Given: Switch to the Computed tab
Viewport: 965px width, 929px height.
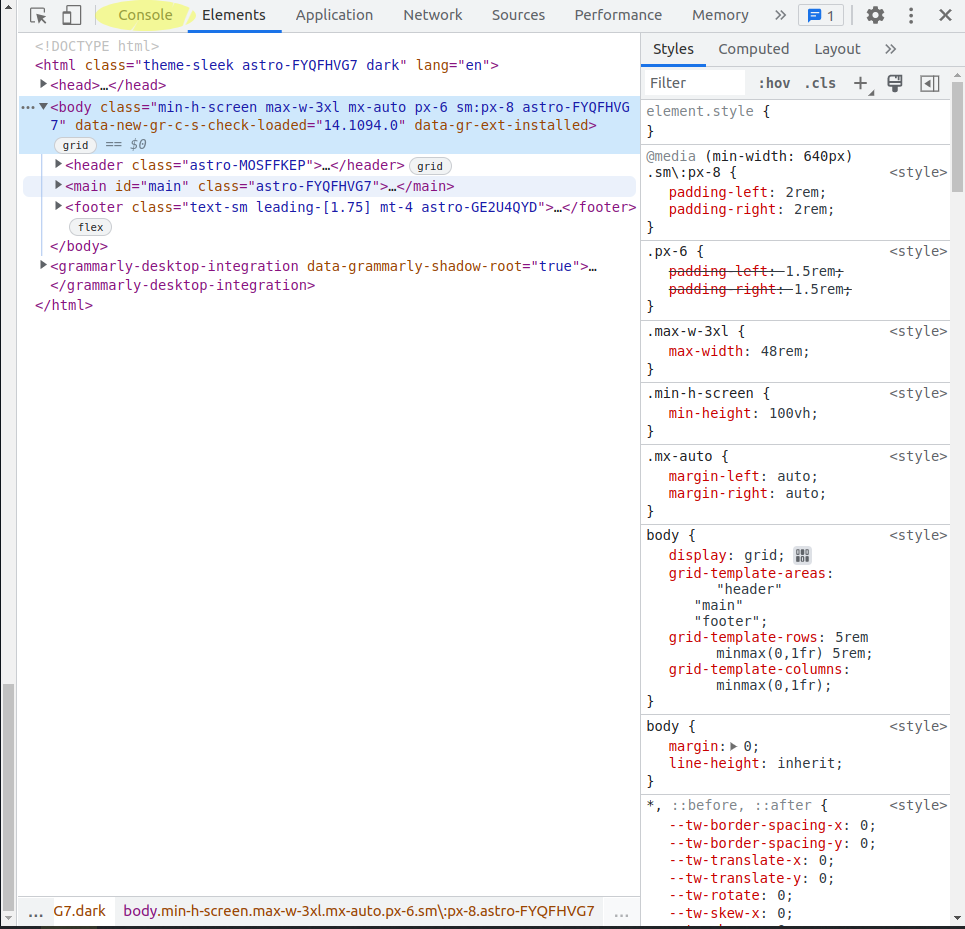Looking at the screenshot, I should (753, 48).
